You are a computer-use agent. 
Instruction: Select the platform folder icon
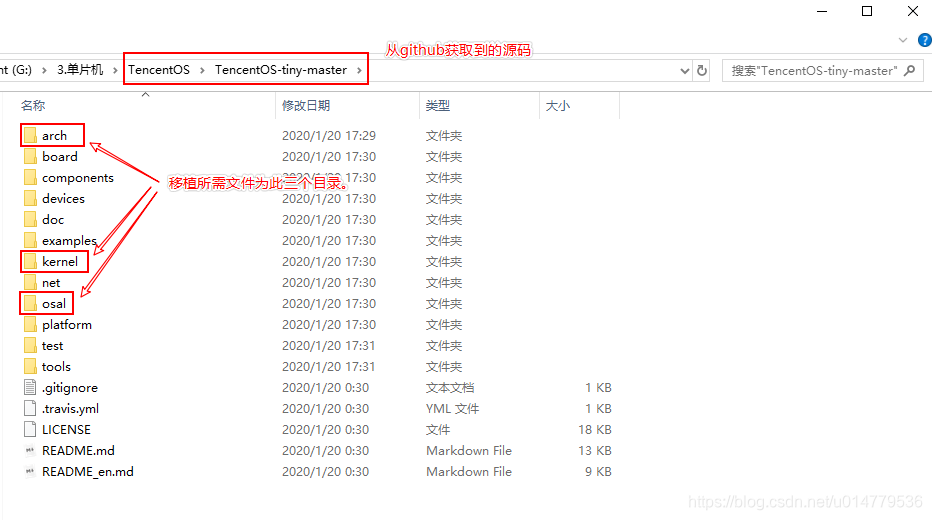[30, 324]
